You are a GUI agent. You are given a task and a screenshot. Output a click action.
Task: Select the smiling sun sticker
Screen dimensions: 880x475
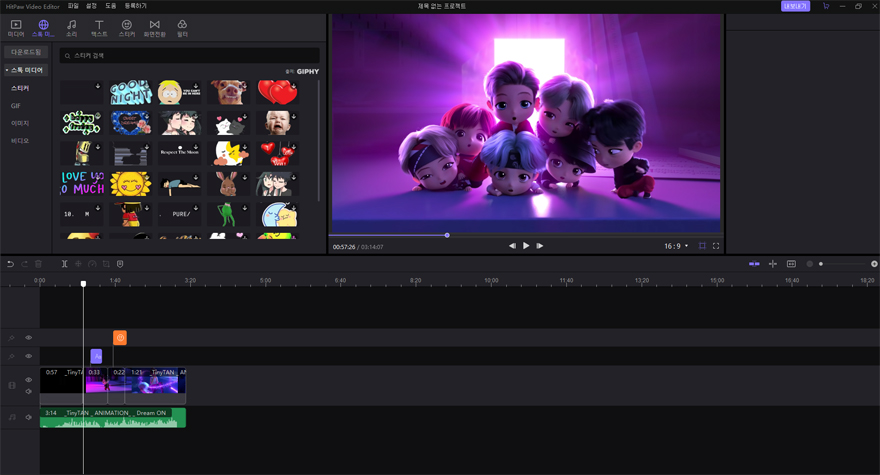tap(131, 184)
